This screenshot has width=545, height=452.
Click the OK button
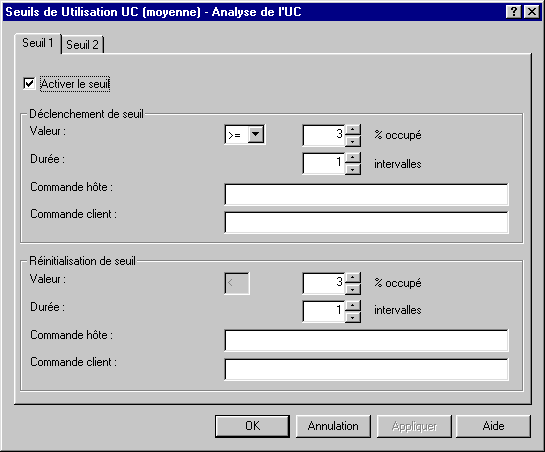tap(252, 426)
